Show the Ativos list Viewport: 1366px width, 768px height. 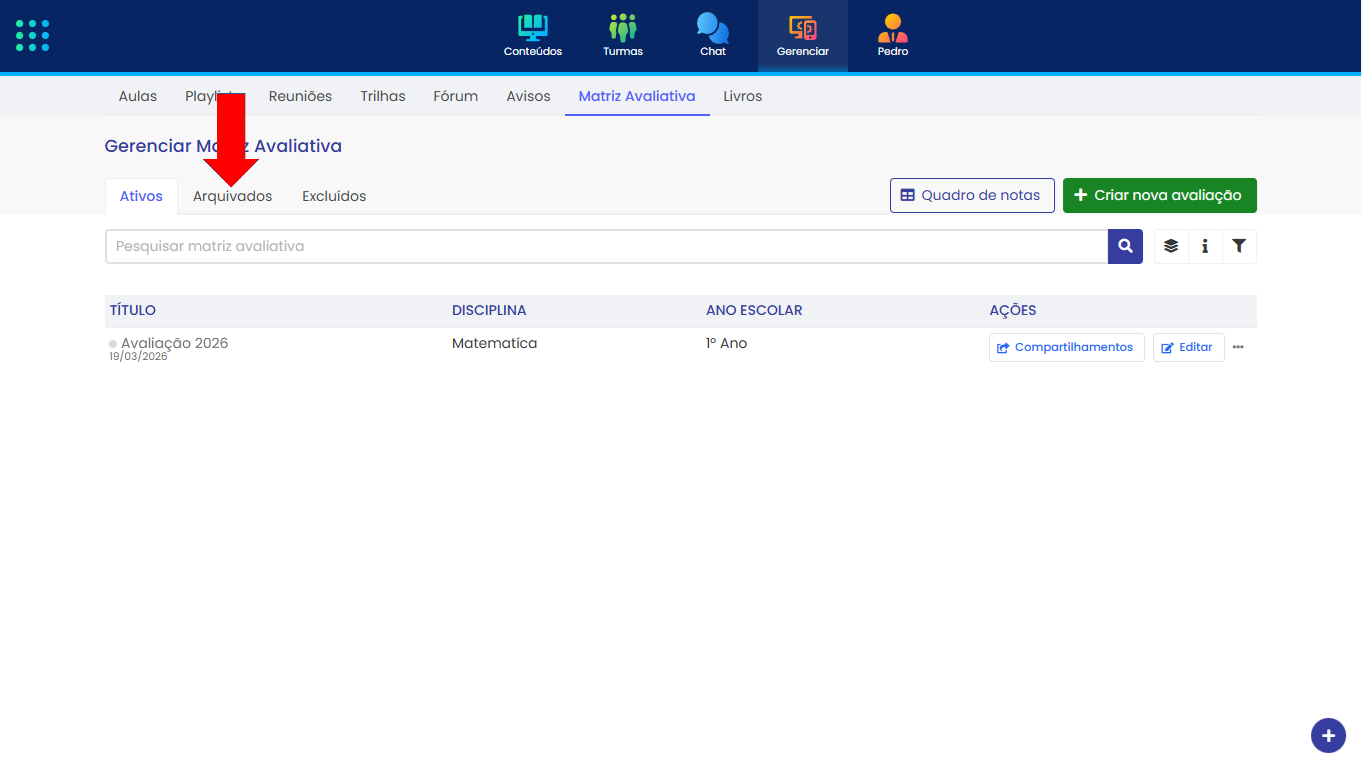pyautogui.click(x=141, y=196)
